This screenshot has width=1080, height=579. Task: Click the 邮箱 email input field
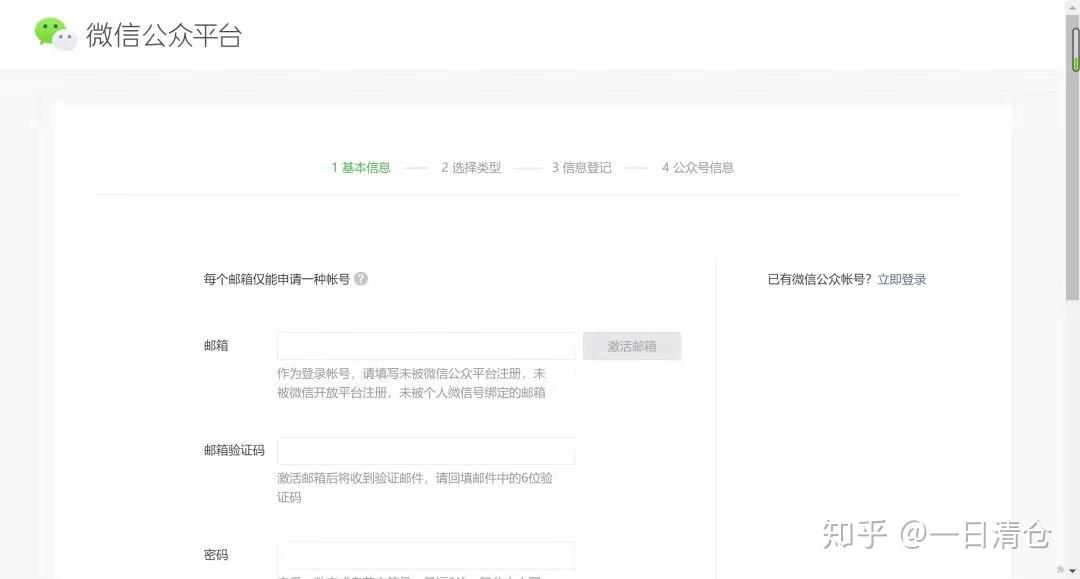point(426,346)
